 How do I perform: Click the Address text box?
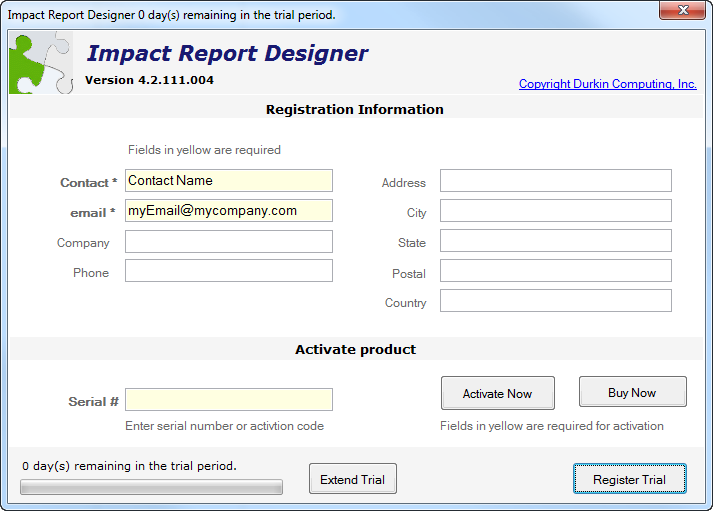tap(556, 180)
